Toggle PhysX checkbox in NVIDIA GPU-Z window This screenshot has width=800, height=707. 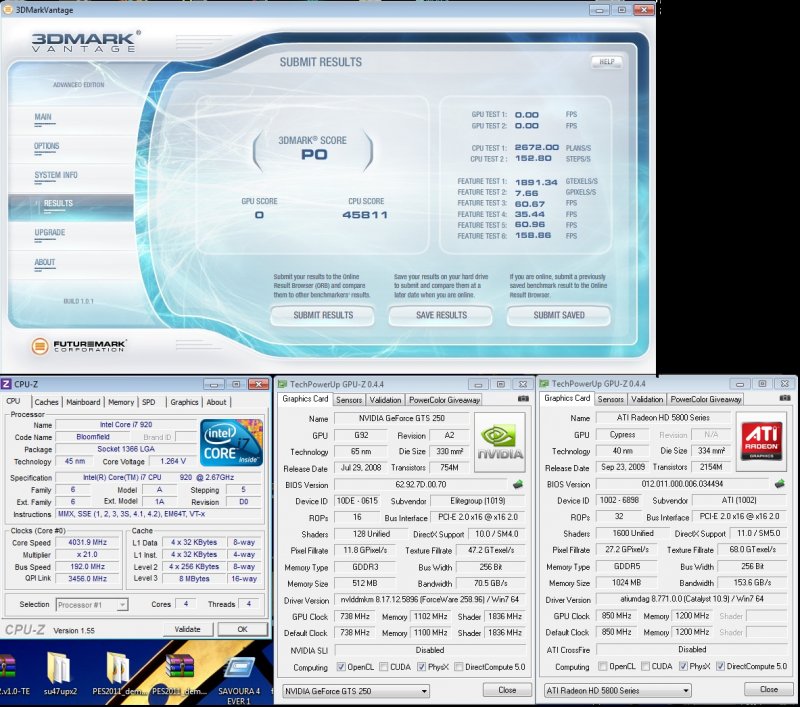pos(421,667)
